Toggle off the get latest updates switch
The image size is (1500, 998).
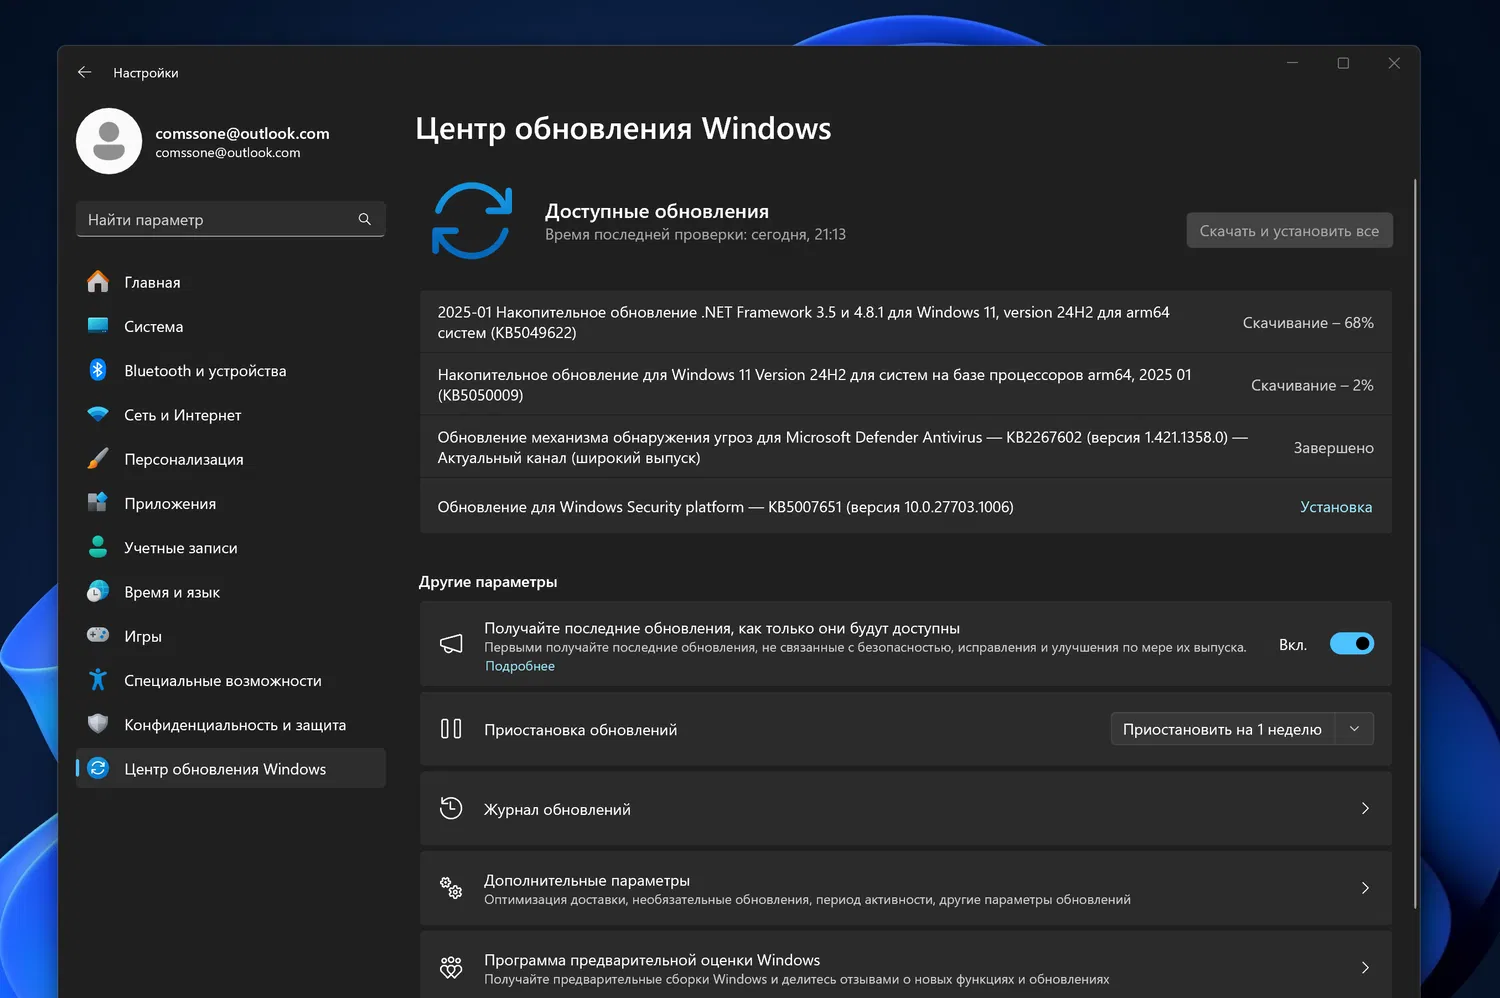[1352, 644]
